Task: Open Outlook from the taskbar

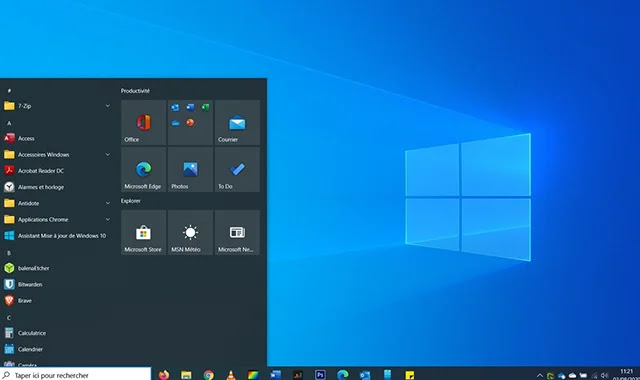Action: coord(365,375)
